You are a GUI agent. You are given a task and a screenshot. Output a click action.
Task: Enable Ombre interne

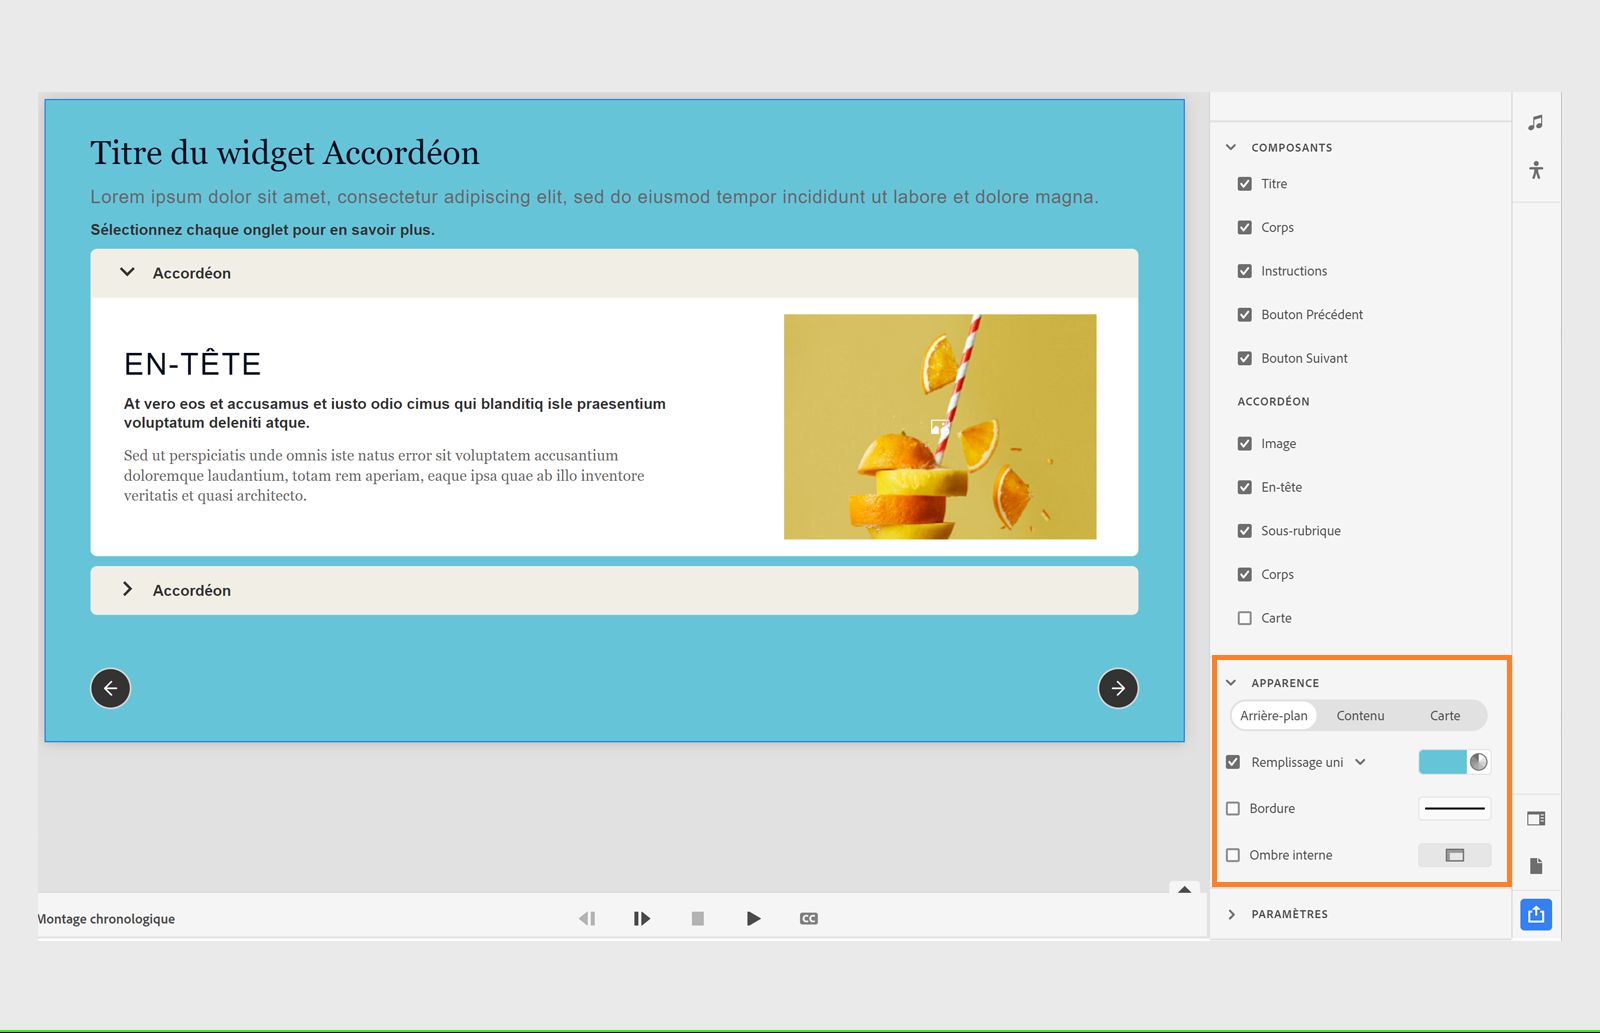pos(1233,855)
